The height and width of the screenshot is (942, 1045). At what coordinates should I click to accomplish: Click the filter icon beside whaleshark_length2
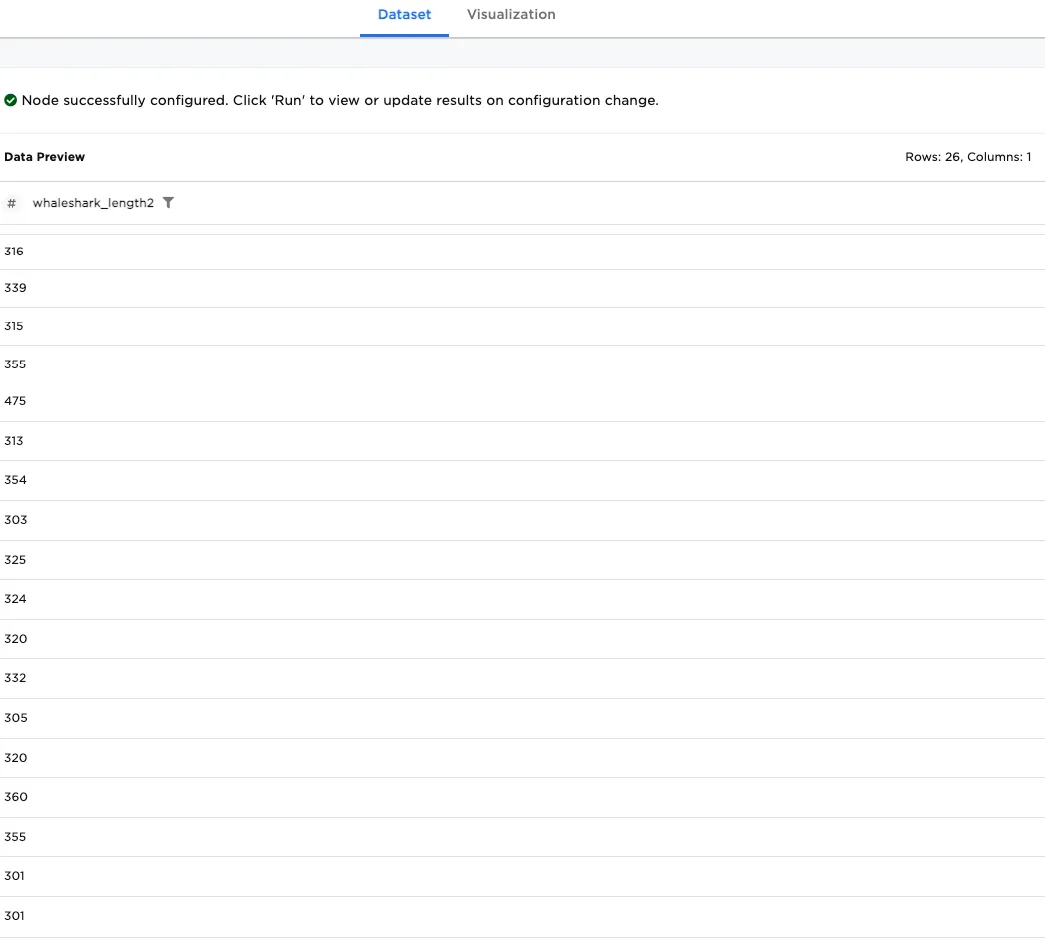pyautogui.click(x=168, y=203)
